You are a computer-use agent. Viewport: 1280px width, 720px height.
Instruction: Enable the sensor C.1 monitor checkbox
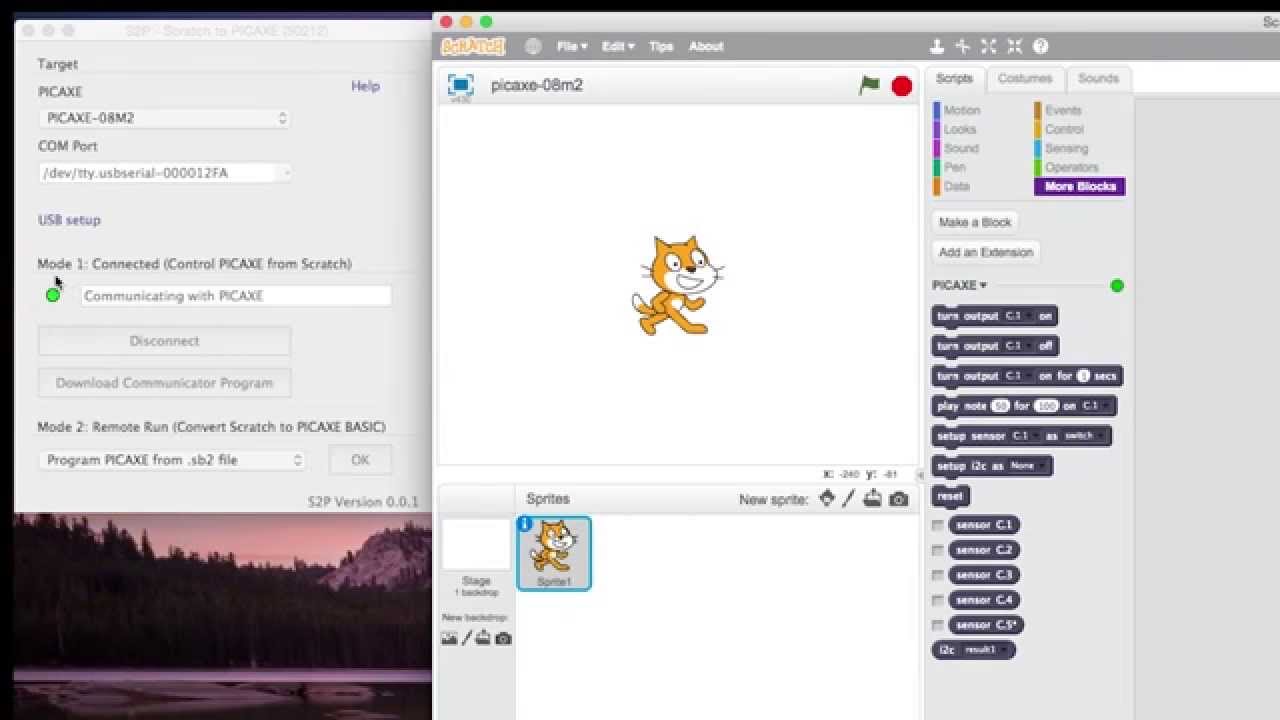937,525
